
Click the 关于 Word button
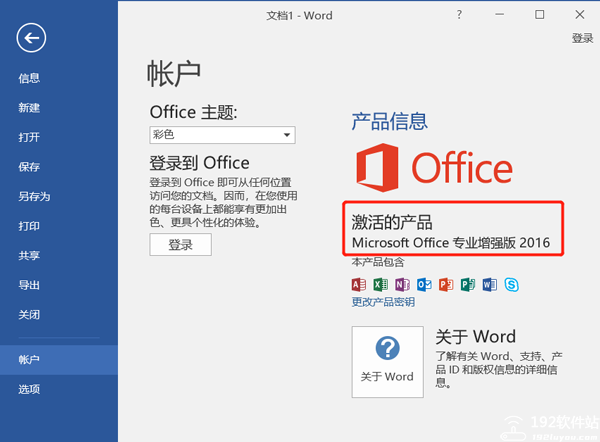[x=388, y=362]
